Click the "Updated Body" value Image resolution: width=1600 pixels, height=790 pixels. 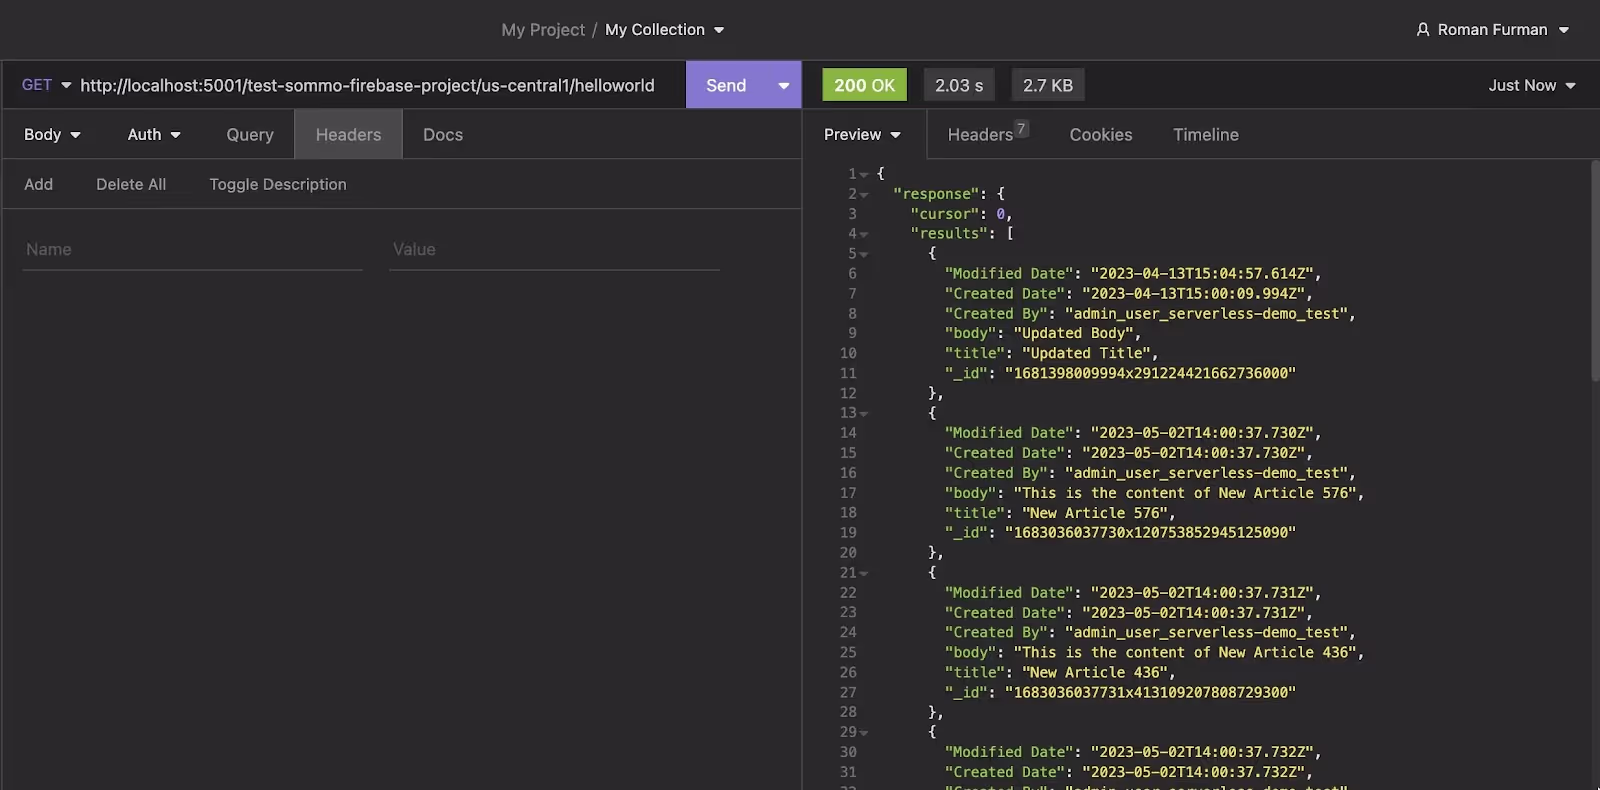pos(1075,333)
